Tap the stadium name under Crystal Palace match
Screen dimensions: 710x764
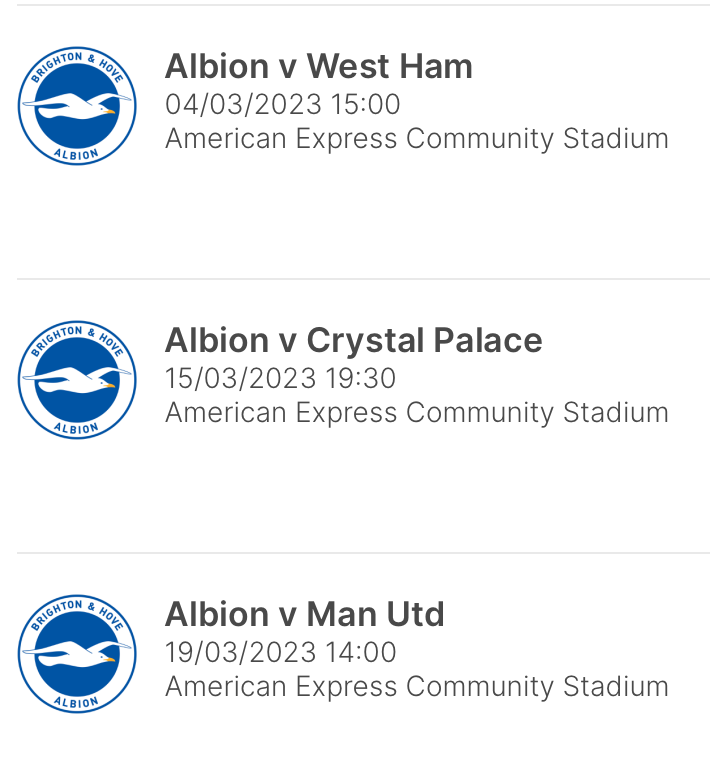[x=417, y=412]
